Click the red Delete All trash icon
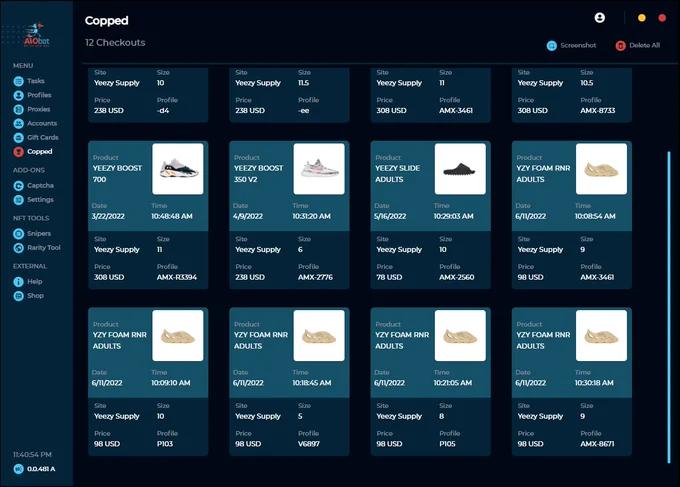This screenshot has width=680, height=487. [620, 46]
